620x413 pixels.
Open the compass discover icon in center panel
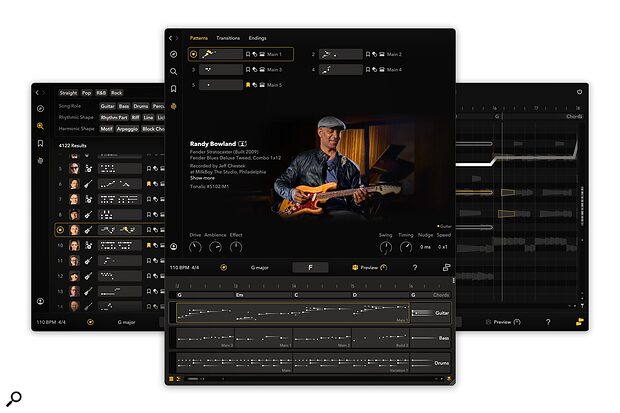(174, 54)
